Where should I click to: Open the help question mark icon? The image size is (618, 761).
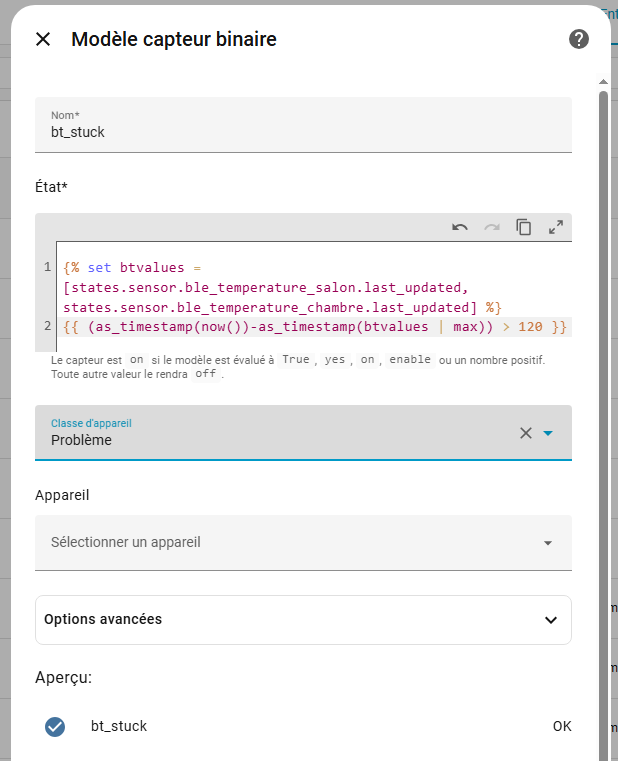pyautogui.click(x=579, y=39)
